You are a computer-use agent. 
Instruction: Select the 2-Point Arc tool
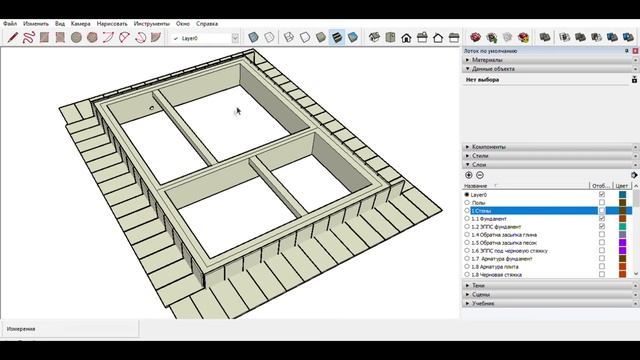click(124, 38)
